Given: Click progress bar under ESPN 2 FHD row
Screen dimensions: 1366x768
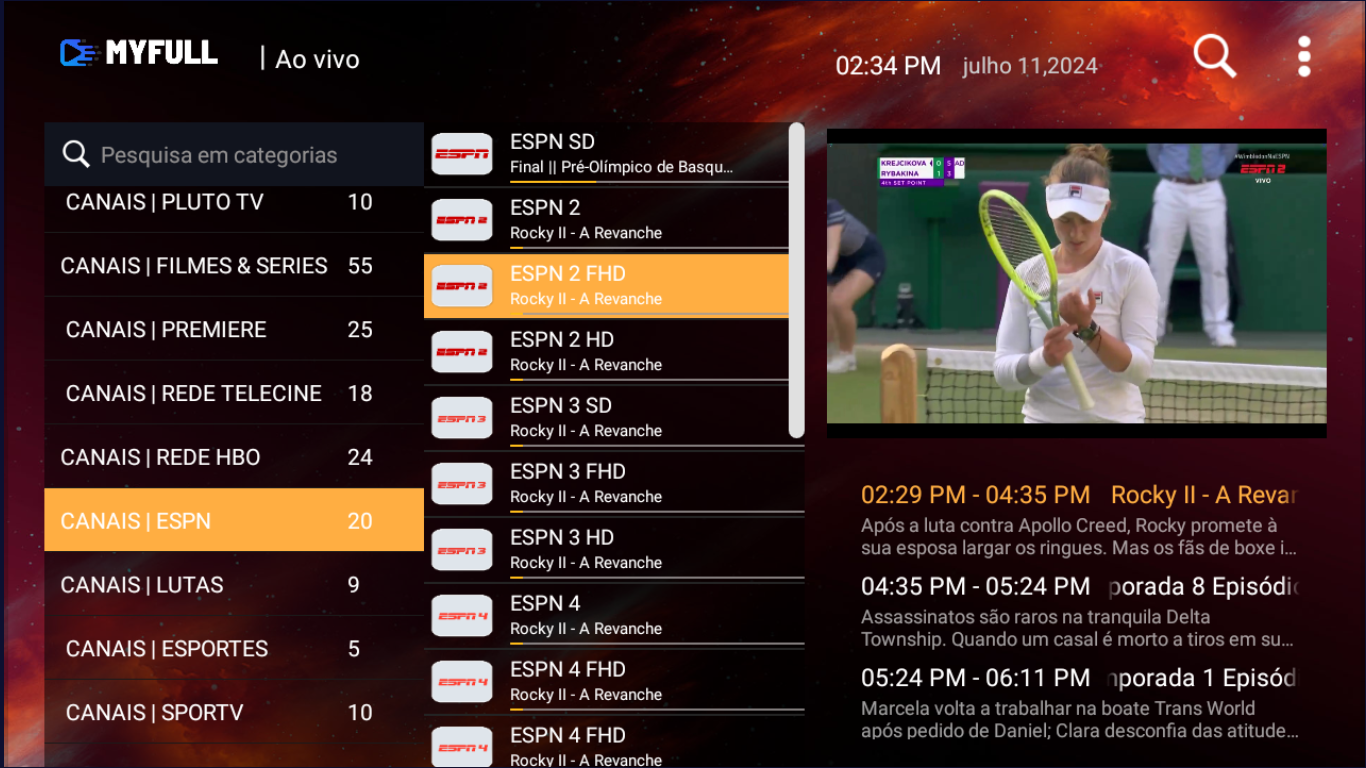Looking at the screenshot, I should click(x=649, y=314).
